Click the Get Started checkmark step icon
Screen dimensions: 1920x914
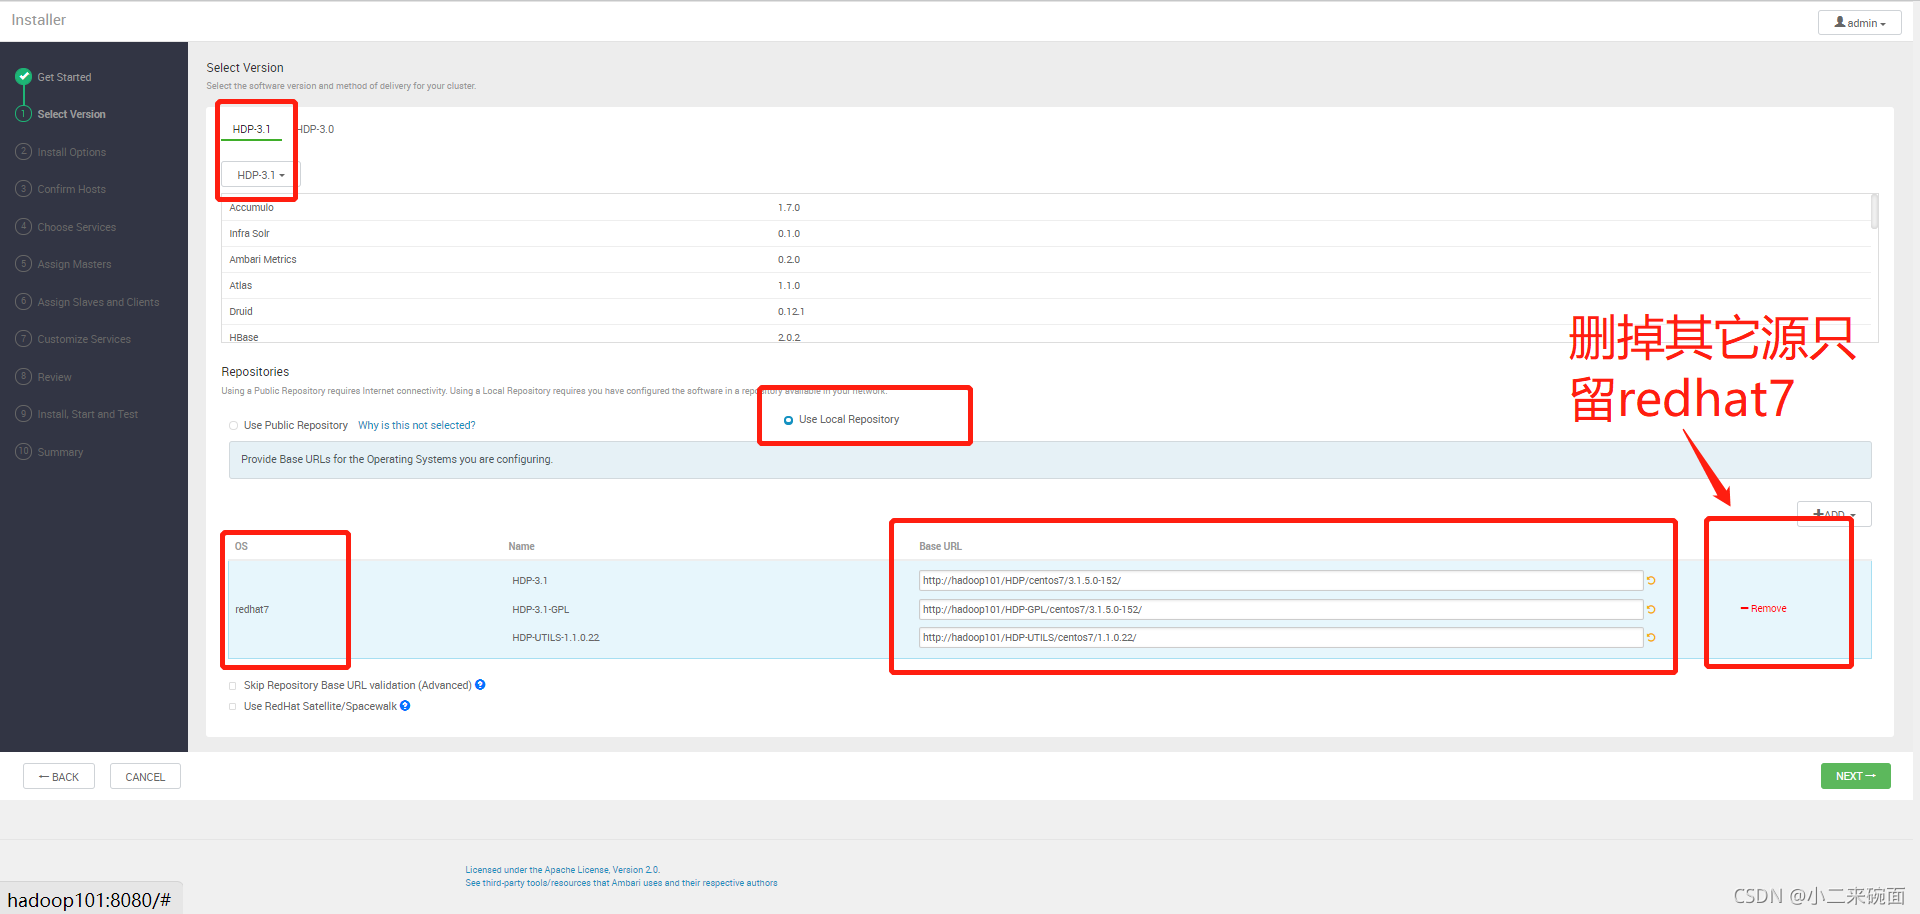23,76
